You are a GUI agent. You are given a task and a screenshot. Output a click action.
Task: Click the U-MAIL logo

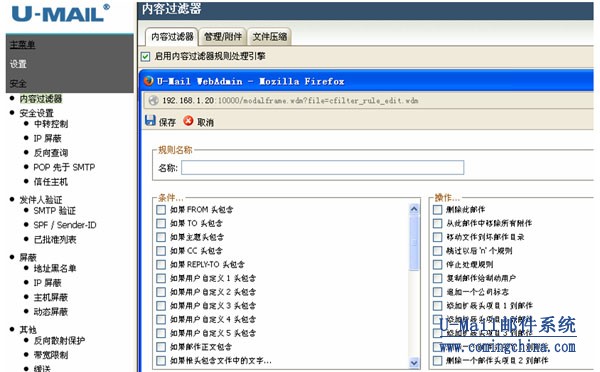point(60,13)
